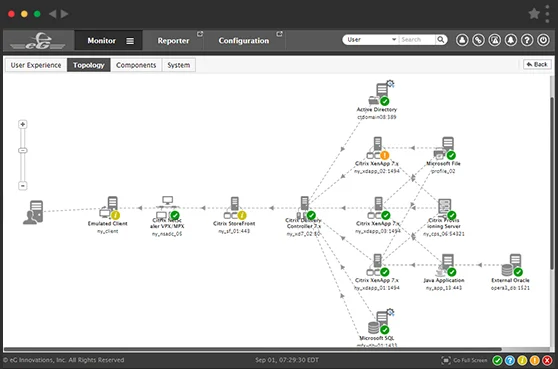This screenshot has height=369, width=558.
Task: Select XenApp node with orange warning
Action: click(378, 148)
